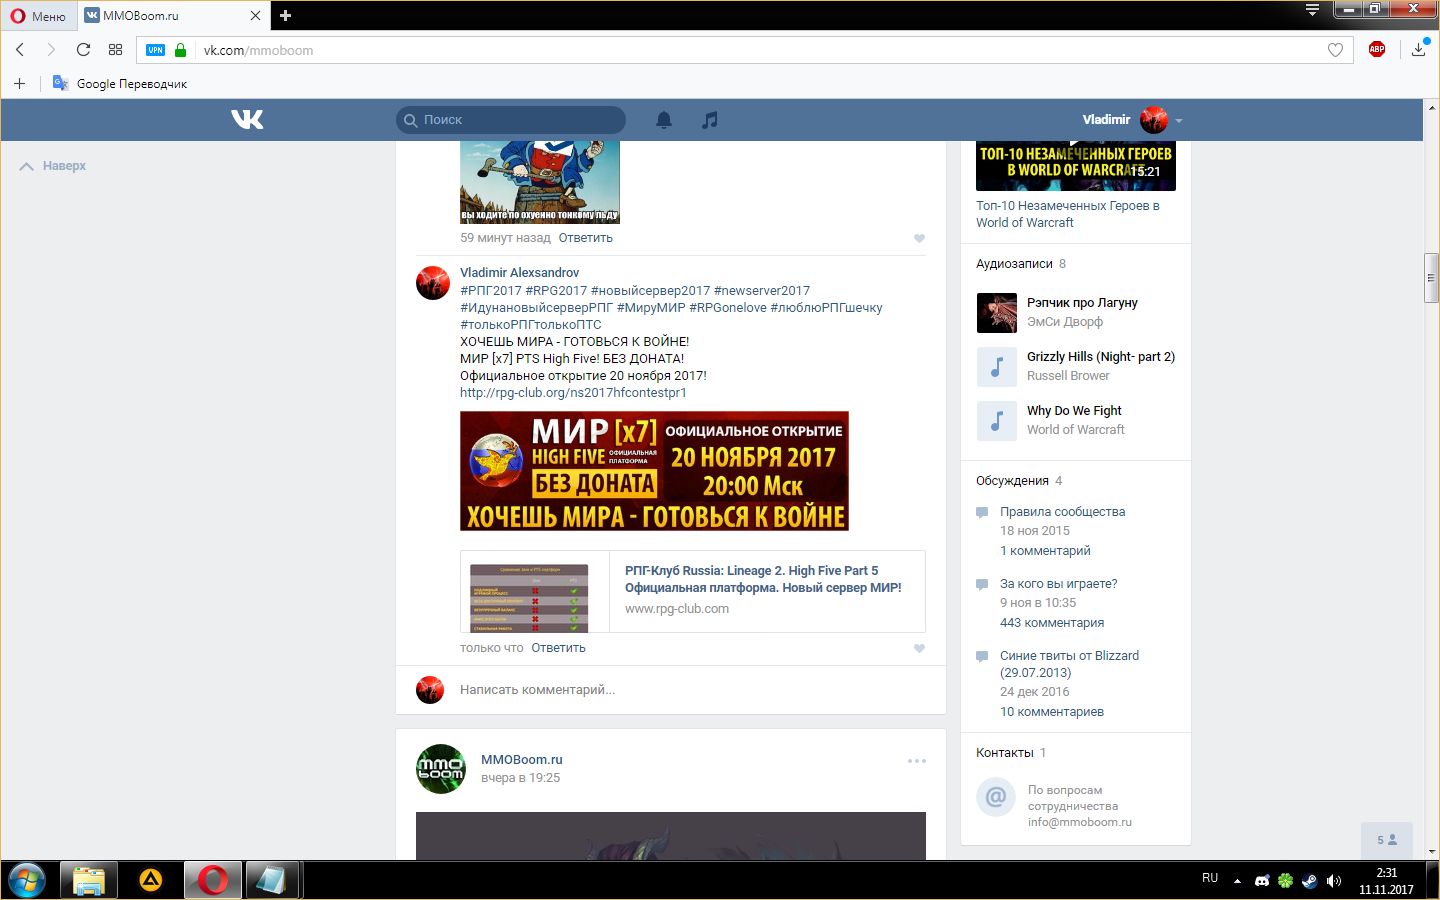Image resolution: width=1440 pixels, height=900 pixels.
Task: Go forward to next page
Action: pos(51,50)
